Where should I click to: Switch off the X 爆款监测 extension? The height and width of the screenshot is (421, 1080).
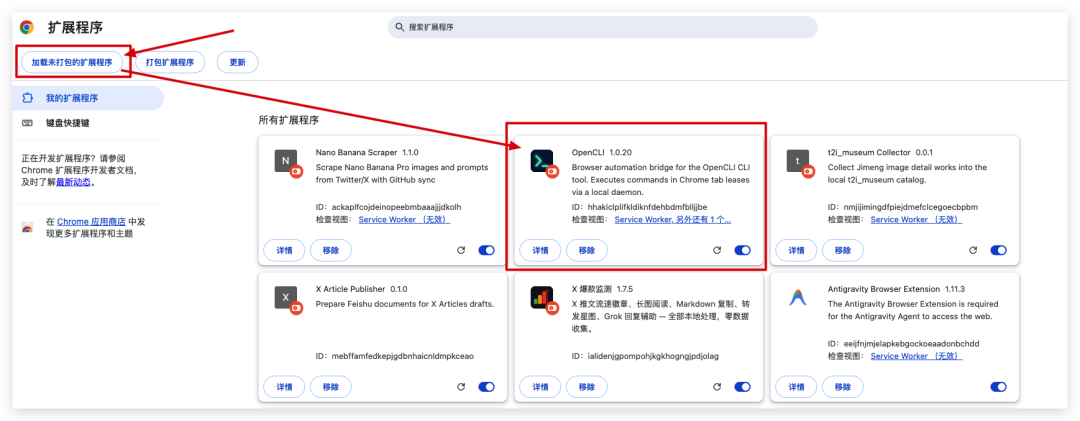[x=742, y=387]
